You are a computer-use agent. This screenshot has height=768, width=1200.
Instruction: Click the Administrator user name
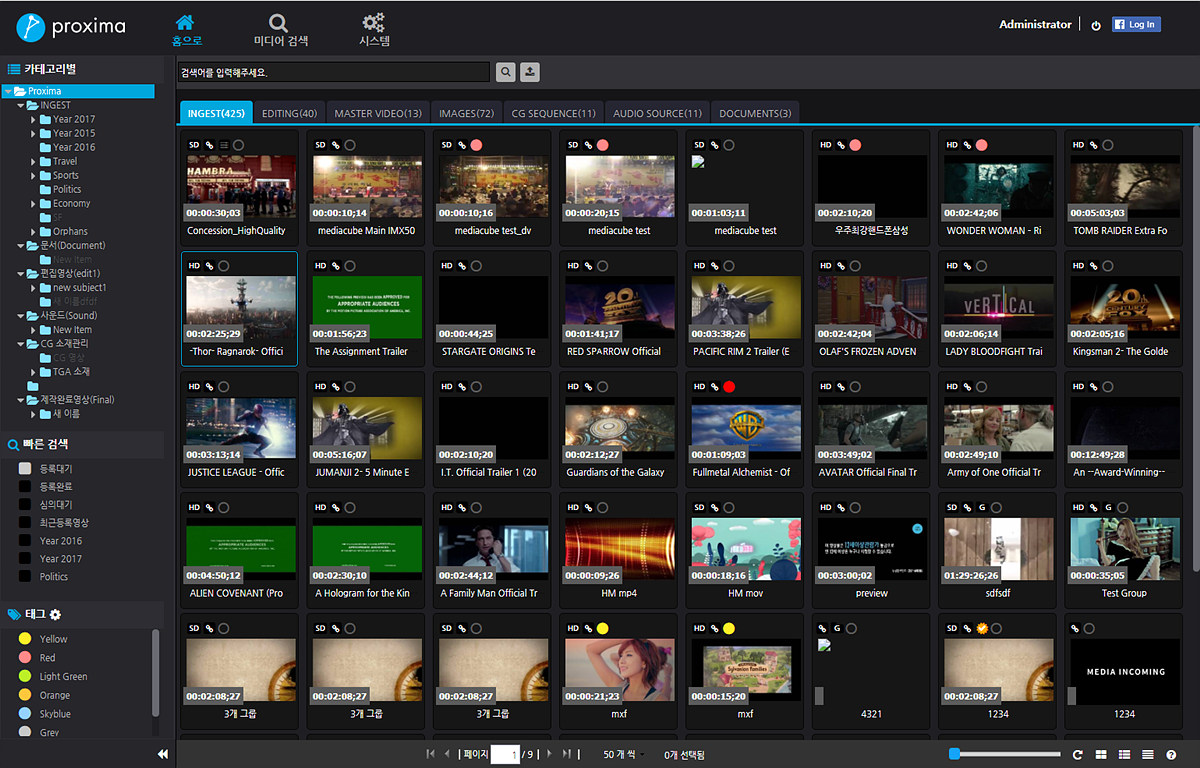(x=1035, y=25)
